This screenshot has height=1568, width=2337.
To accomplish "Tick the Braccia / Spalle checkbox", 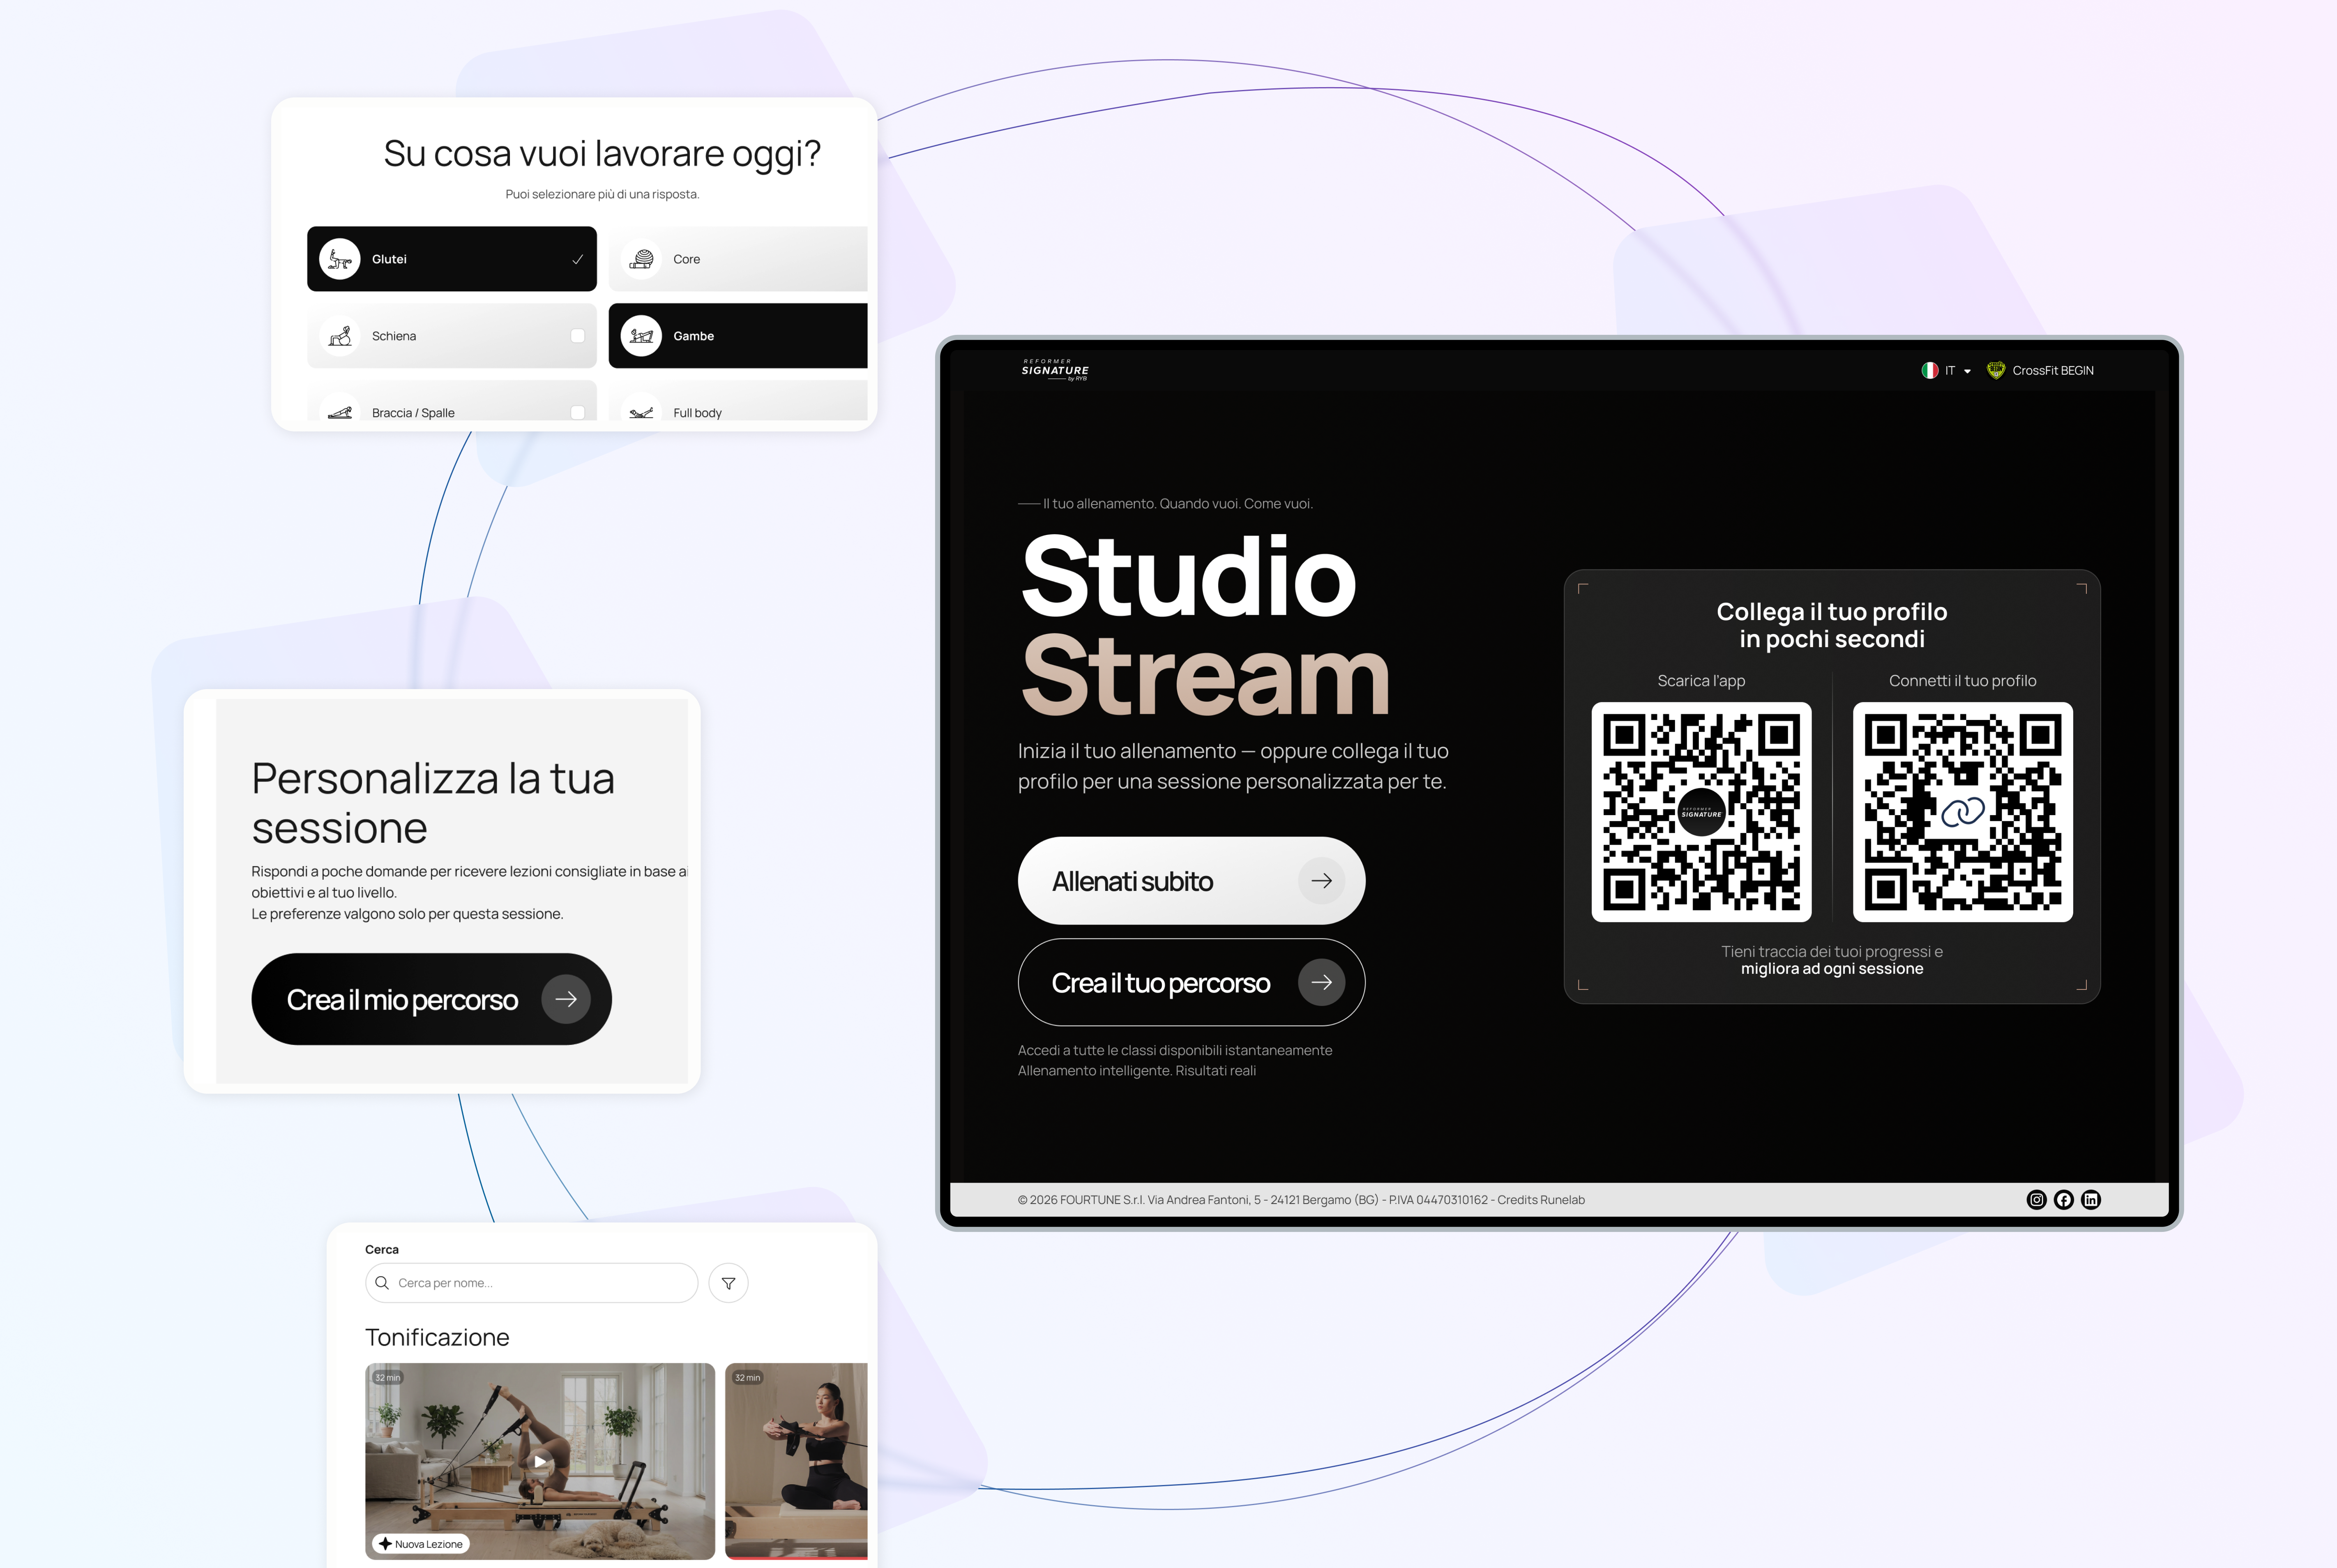I will pyautogui.click(x=577, y=412).
